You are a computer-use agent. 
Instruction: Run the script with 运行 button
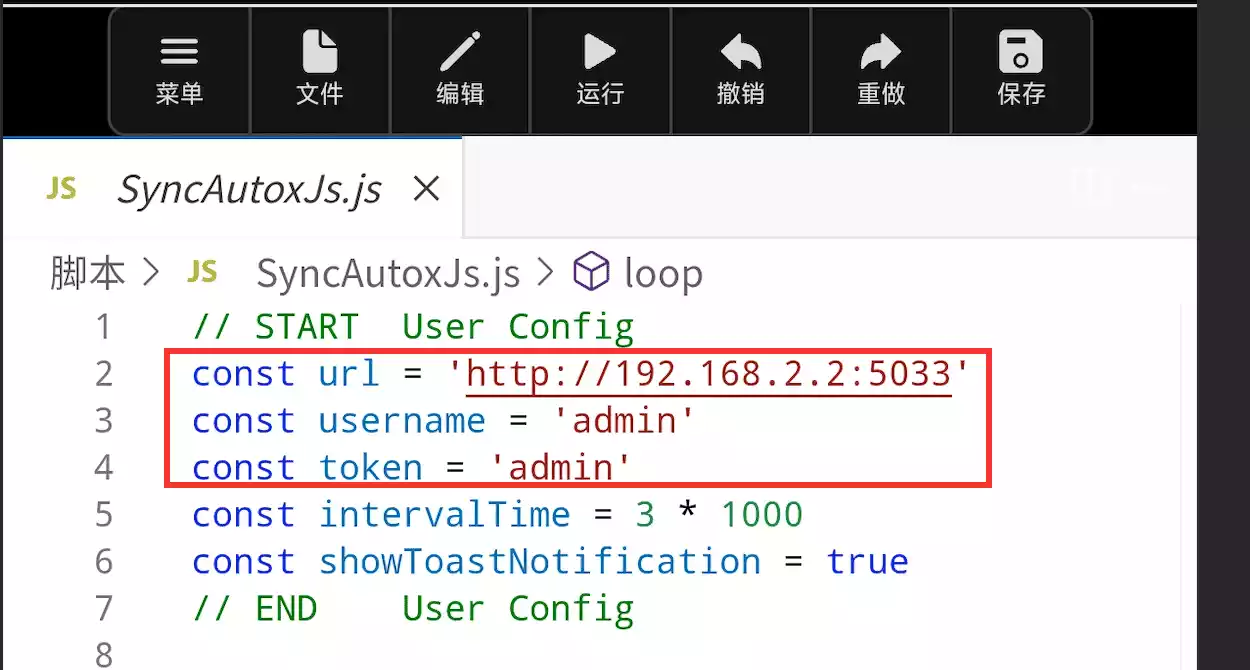[x=600, y=71]
